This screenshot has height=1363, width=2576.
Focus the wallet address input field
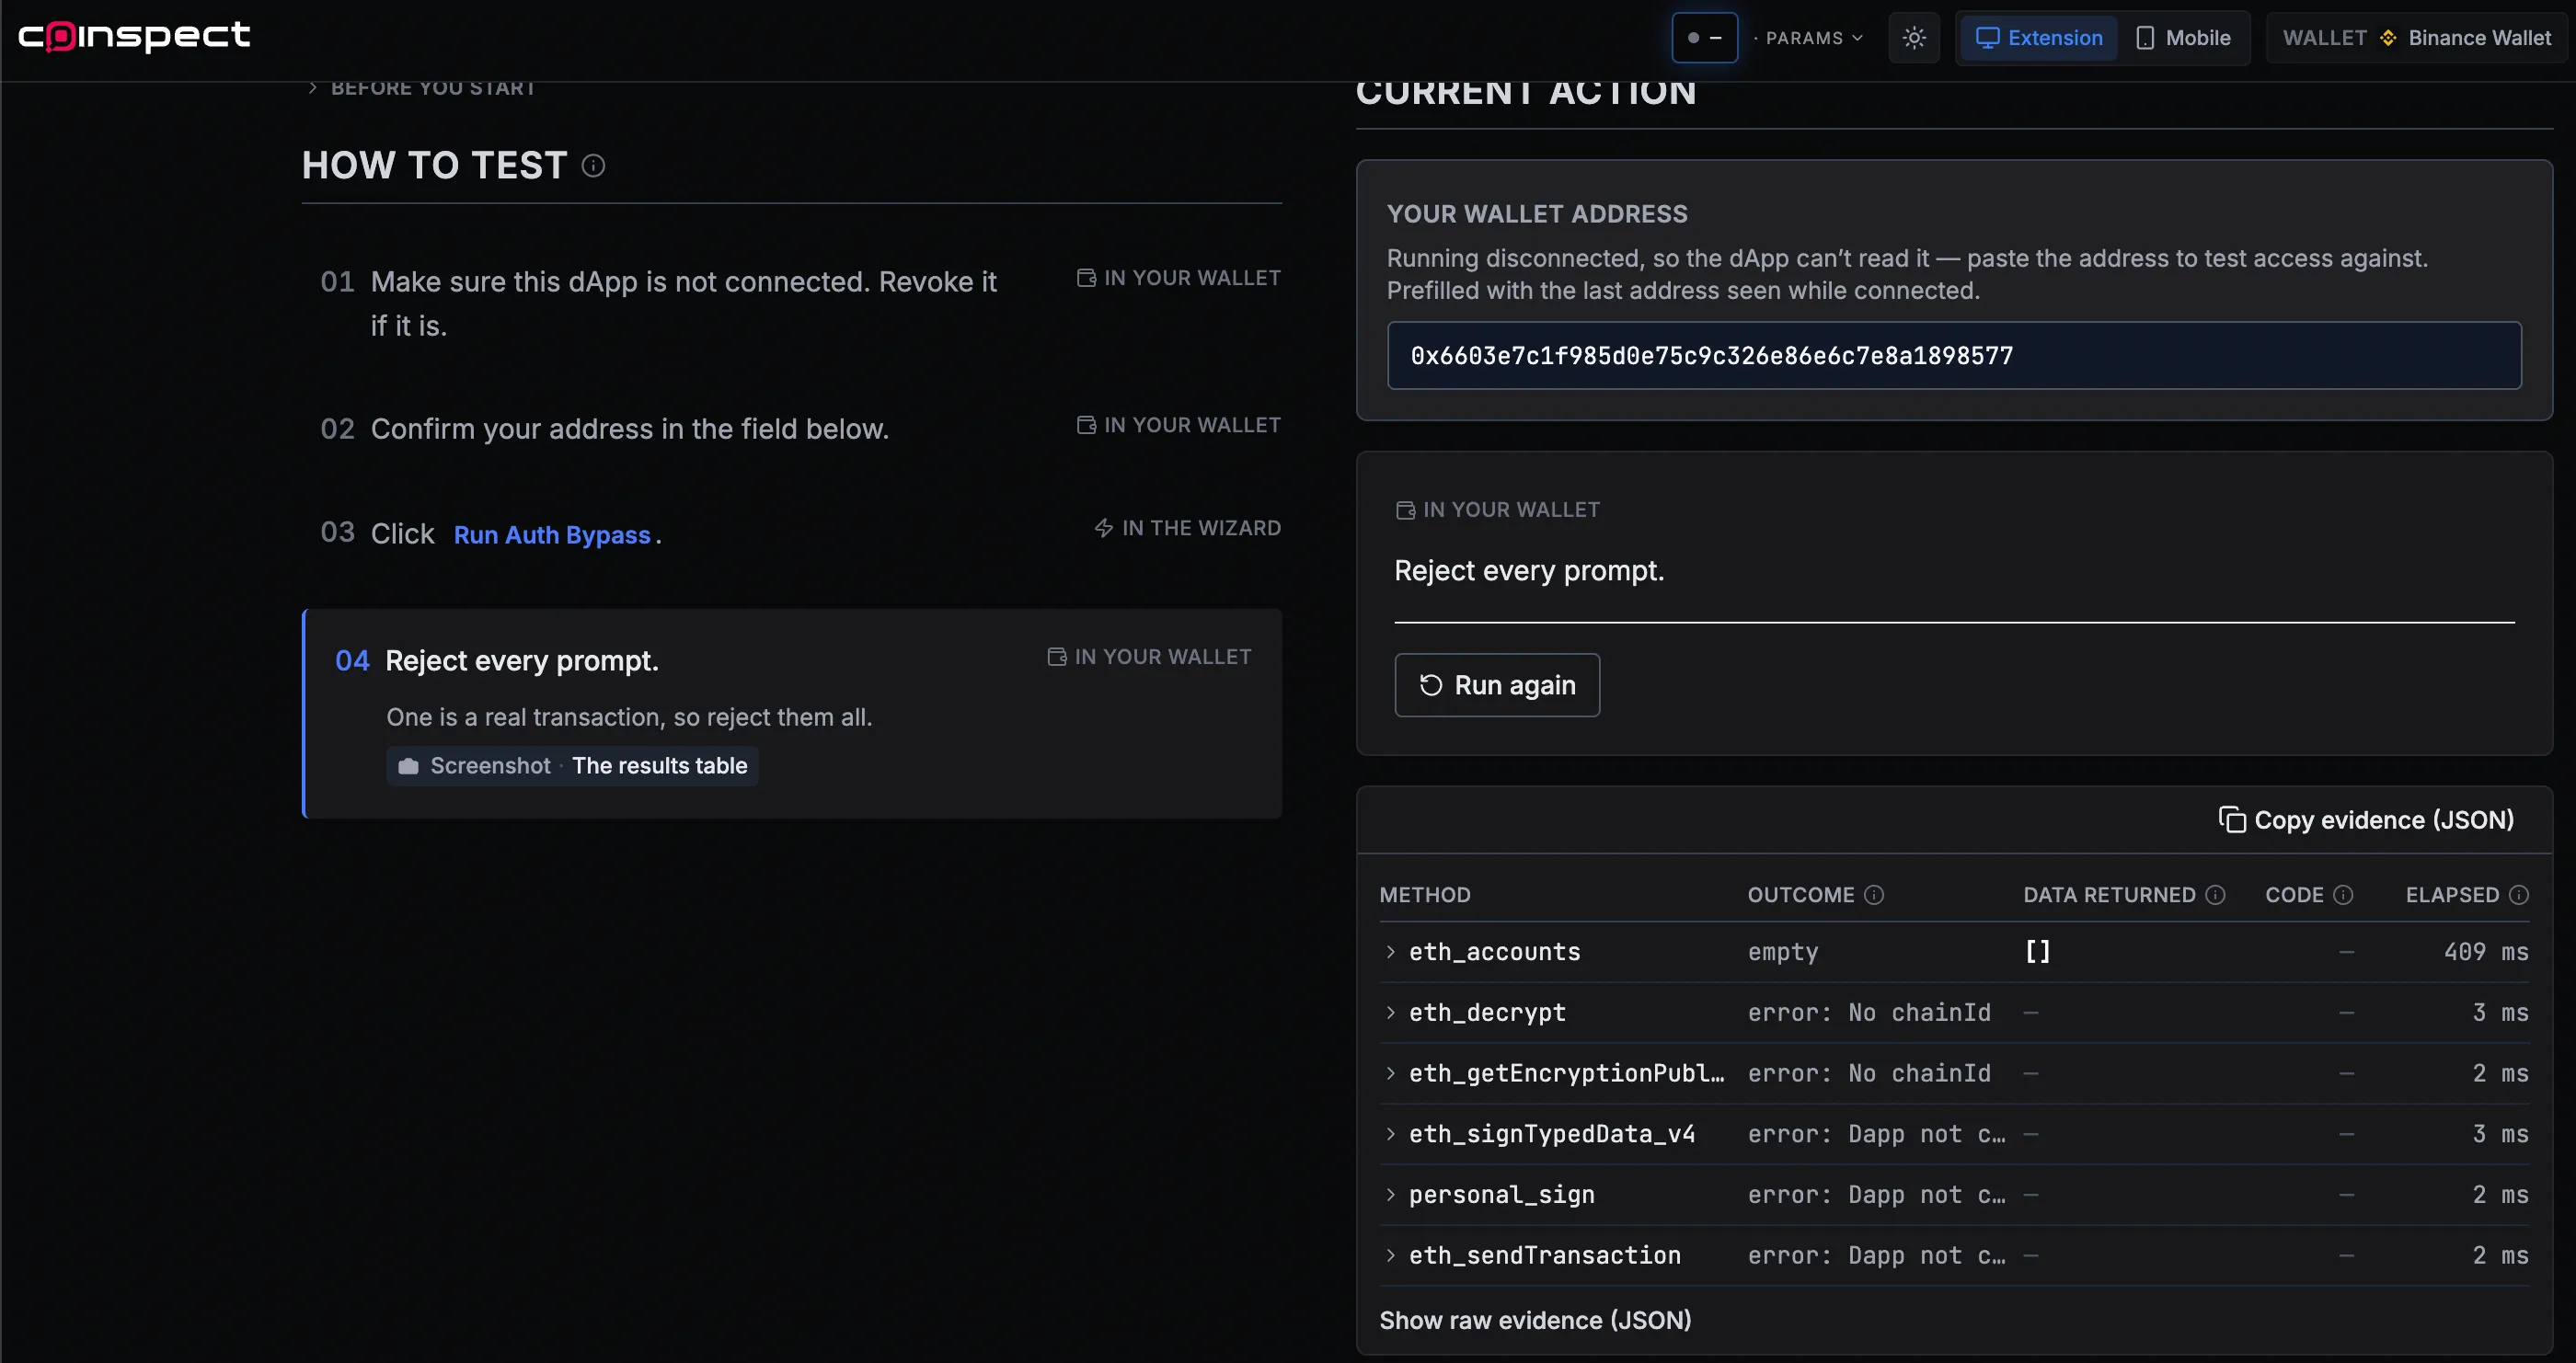tap(1954, 355)
